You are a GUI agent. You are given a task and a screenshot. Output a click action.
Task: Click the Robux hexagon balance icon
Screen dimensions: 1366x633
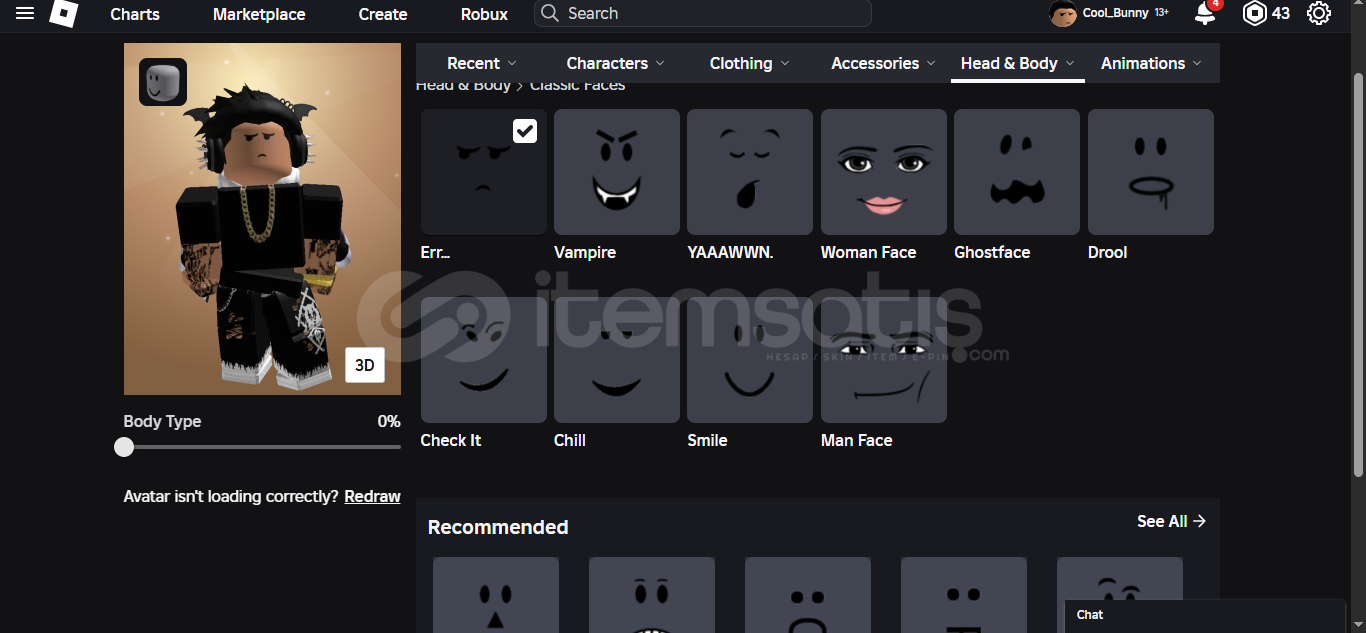click(x=1254, y=13)
